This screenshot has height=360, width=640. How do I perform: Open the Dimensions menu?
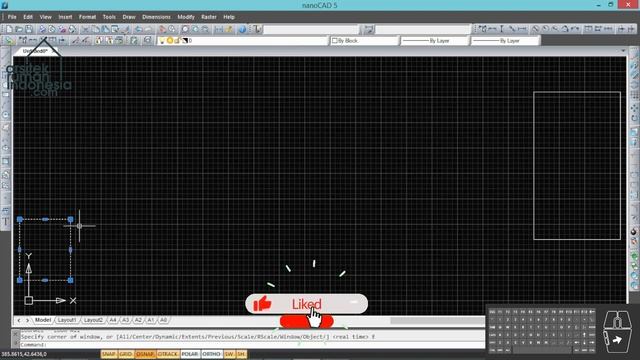pyautogui.click(x=156, y=17)
